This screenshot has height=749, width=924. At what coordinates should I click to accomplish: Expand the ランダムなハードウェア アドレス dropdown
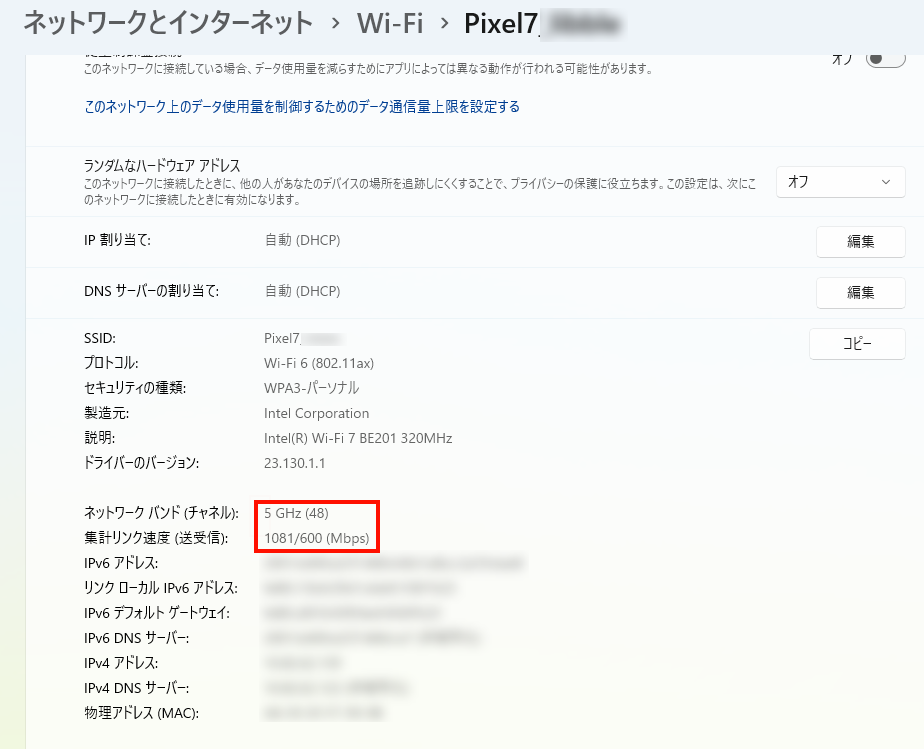click(840, 182)
